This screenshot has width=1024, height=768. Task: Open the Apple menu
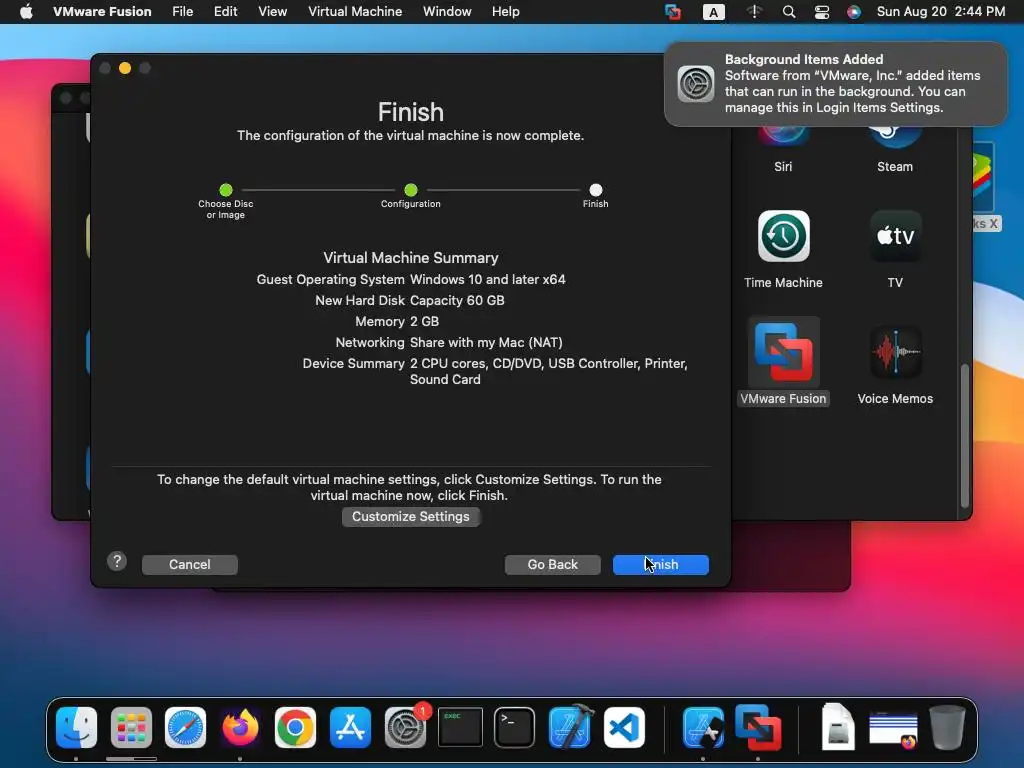(26, 12)
